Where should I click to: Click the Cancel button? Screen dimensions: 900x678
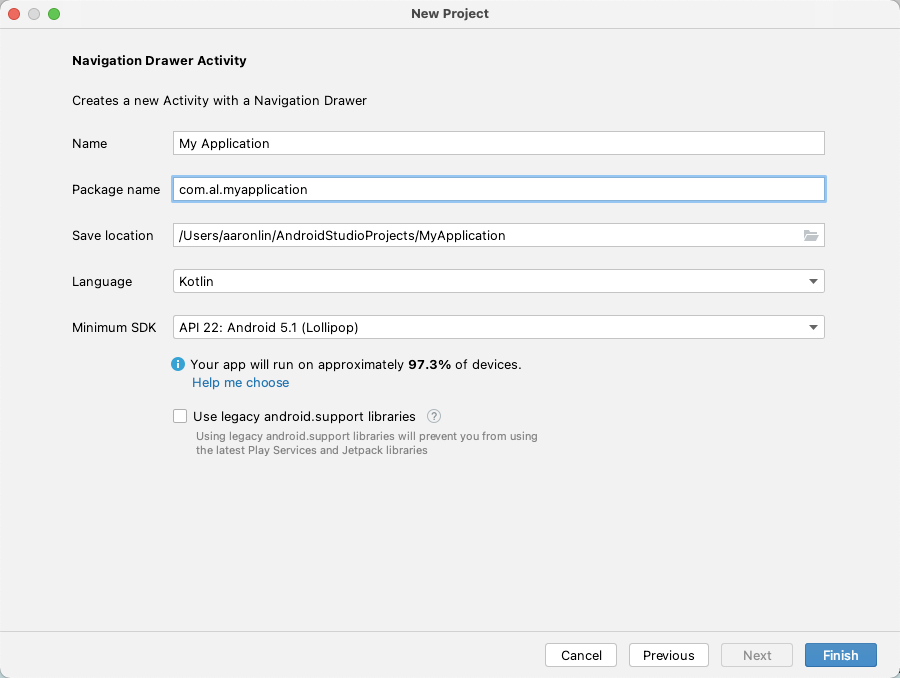click(581, 655)
